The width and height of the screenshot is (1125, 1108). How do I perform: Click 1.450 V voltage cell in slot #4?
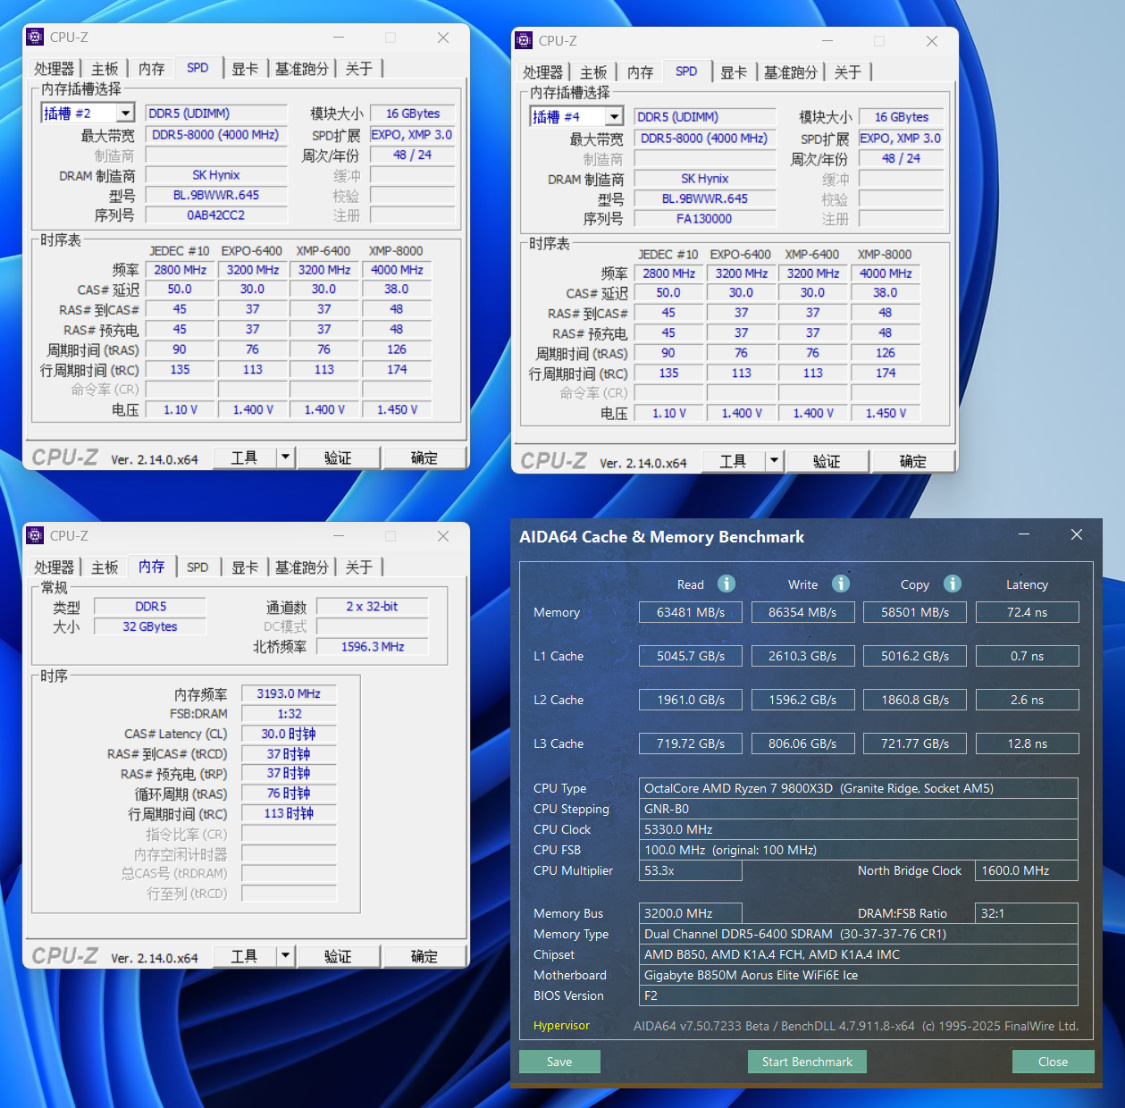click(885, 413)
